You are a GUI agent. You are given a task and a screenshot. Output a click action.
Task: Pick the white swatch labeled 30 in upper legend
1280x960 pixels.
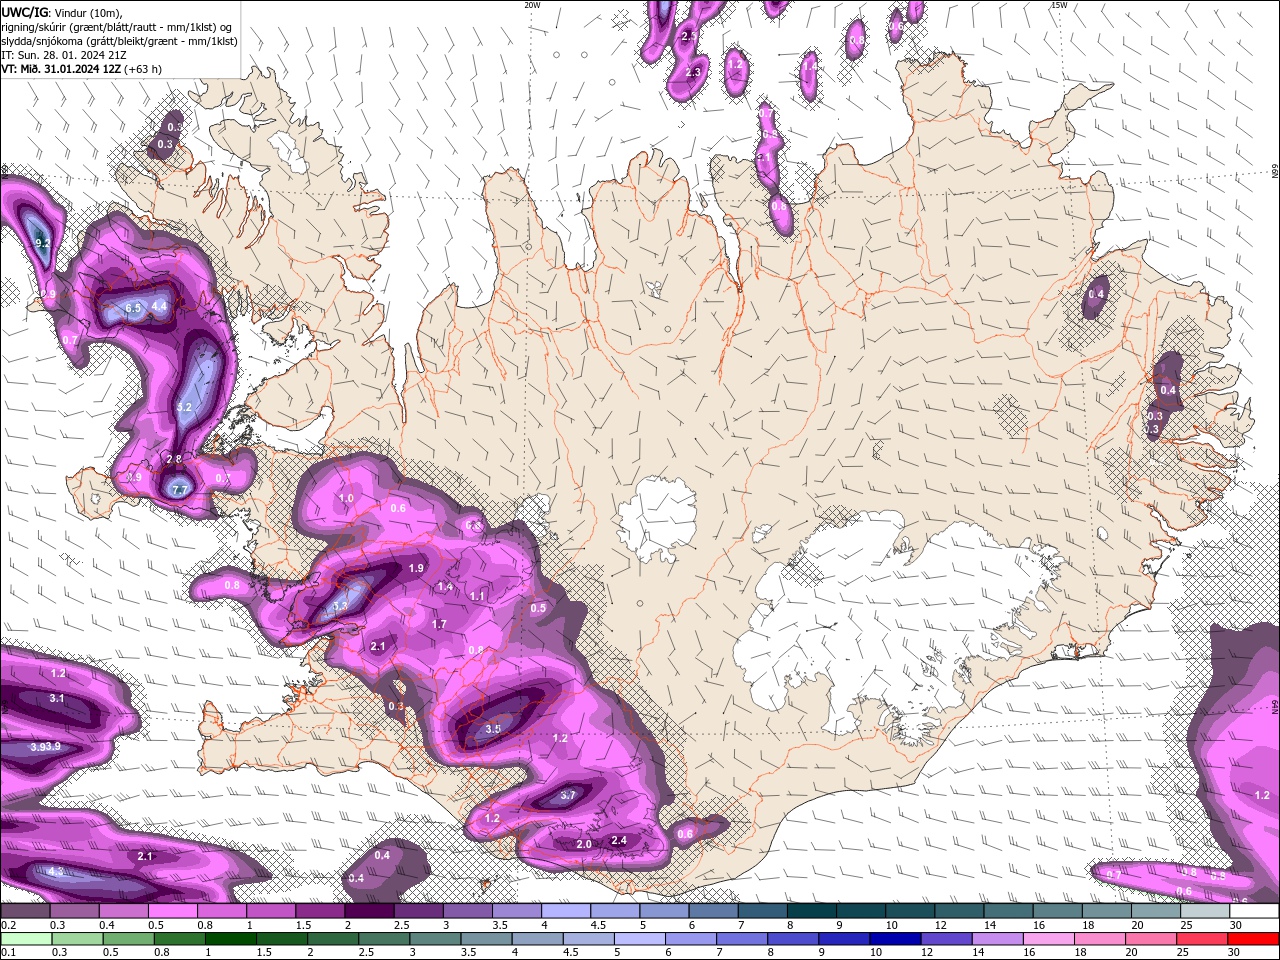pos(1254,911)
